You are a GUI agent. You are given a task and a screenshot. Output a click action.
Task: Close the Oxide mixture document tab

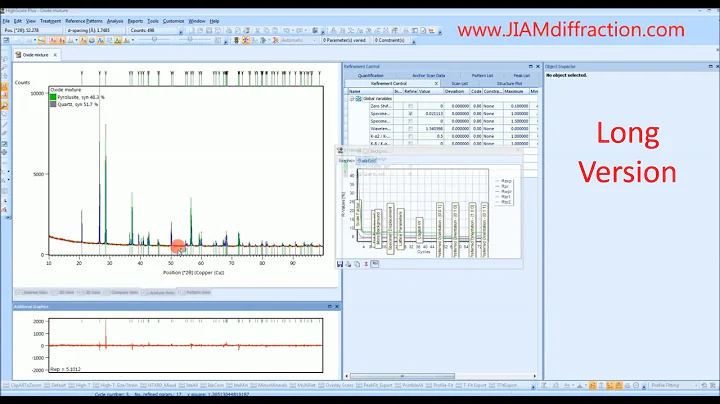(55, 55)
